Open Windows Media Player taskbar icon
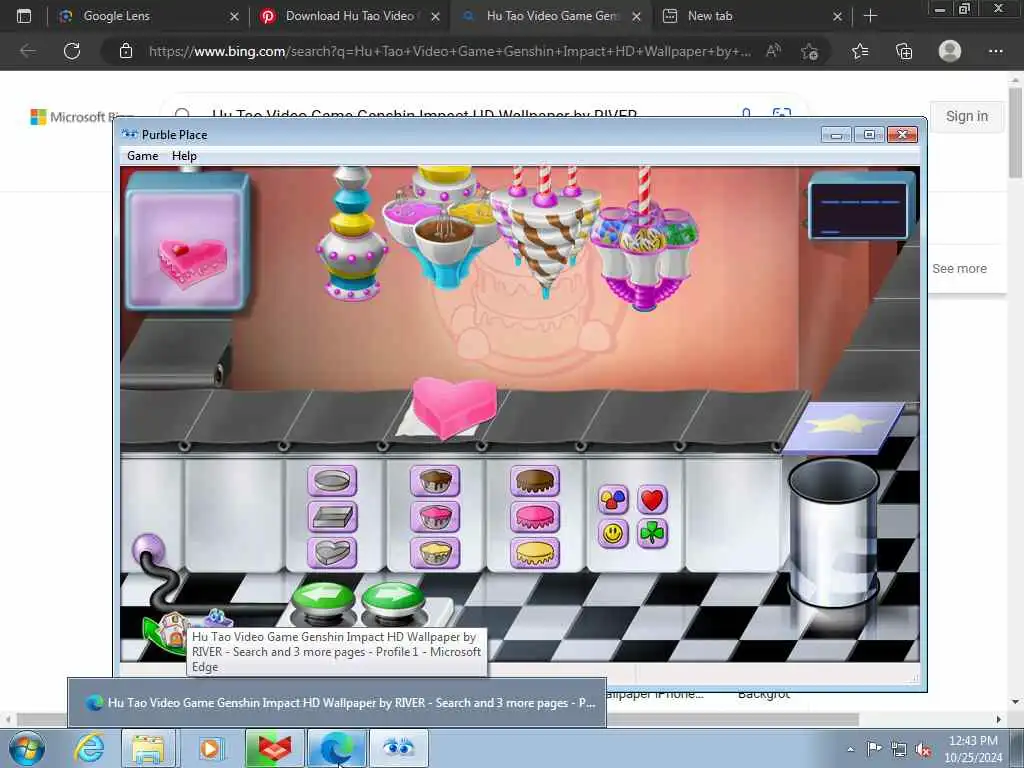This screenshot has height=768, width=1024. coord(210,748)
